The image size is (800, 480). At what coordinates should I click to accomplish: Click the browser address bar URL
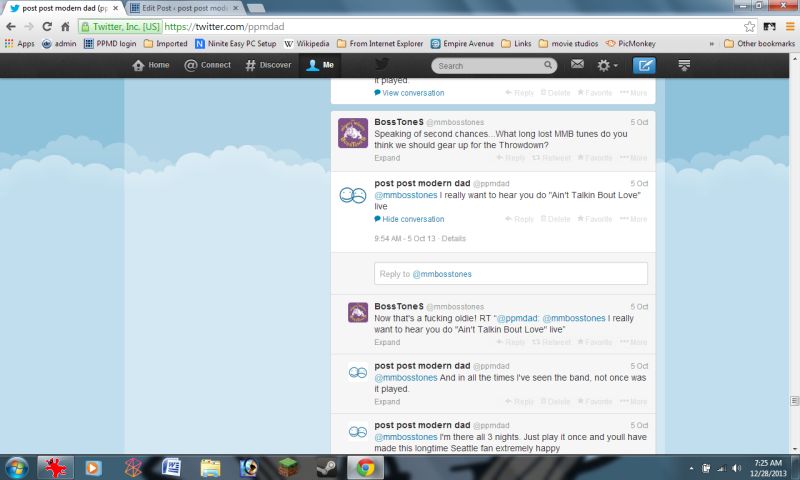[224, 27]
